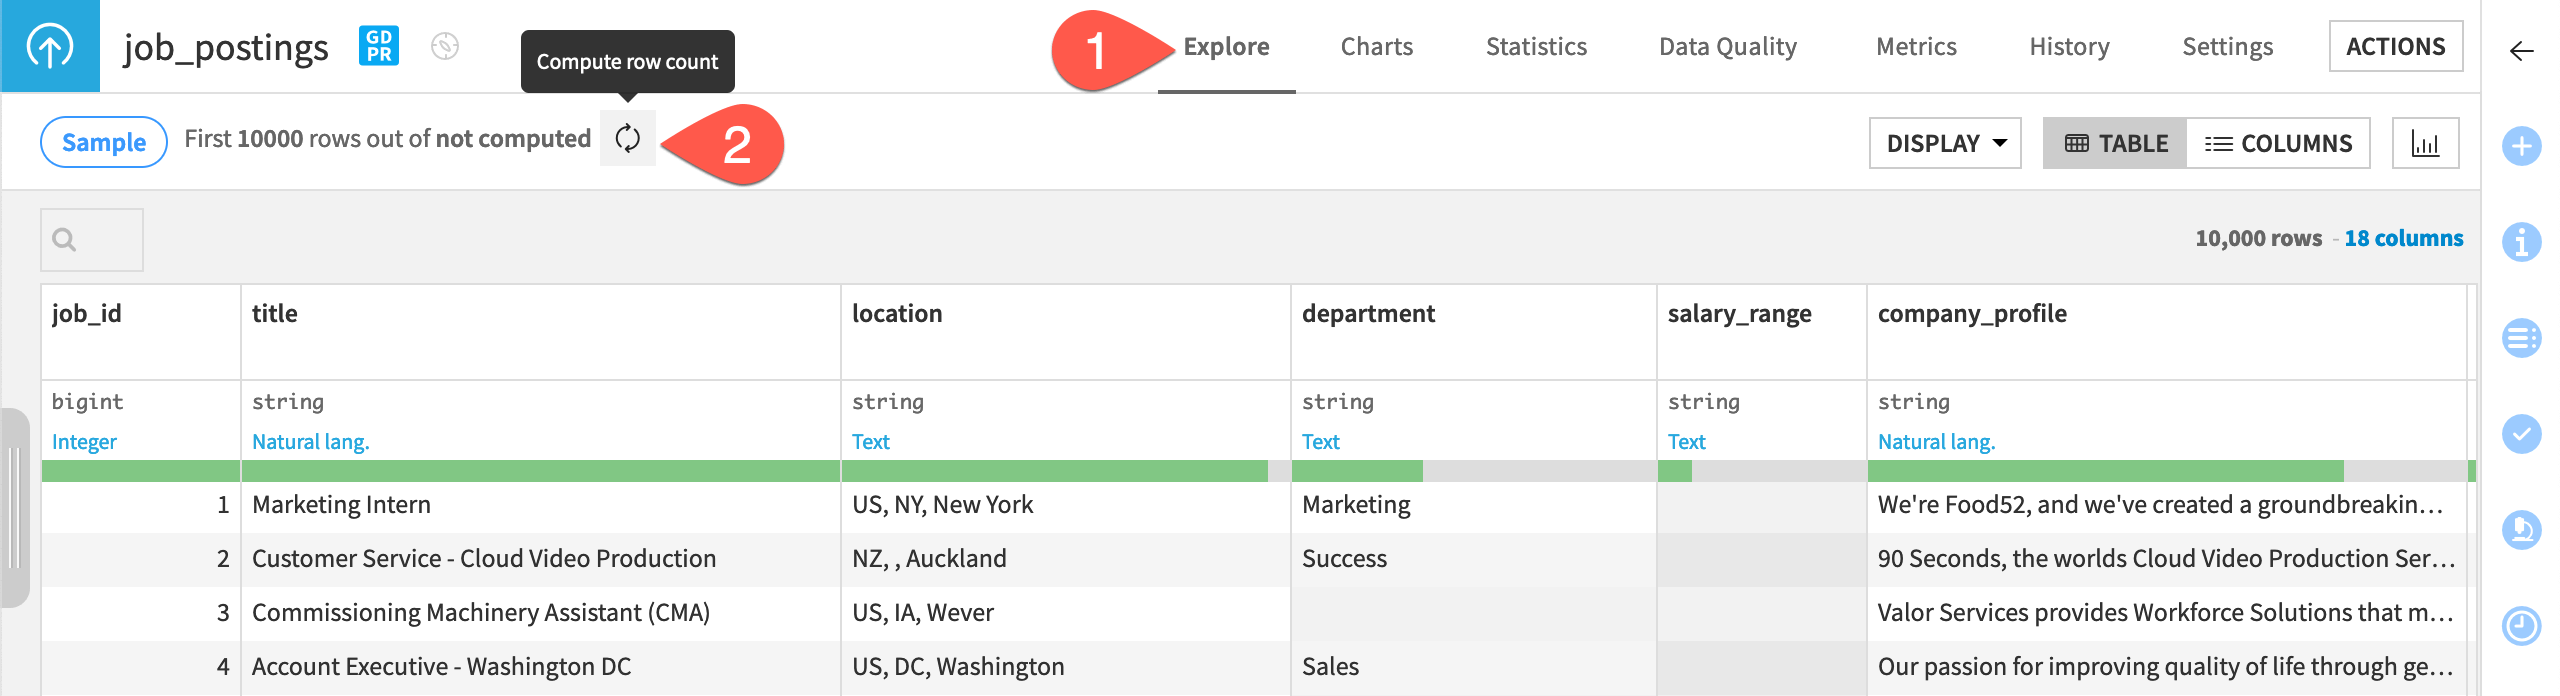2560x696 pixels.
Task: Click the Text meaning under salary_range
Action: tap(1686, 441)
